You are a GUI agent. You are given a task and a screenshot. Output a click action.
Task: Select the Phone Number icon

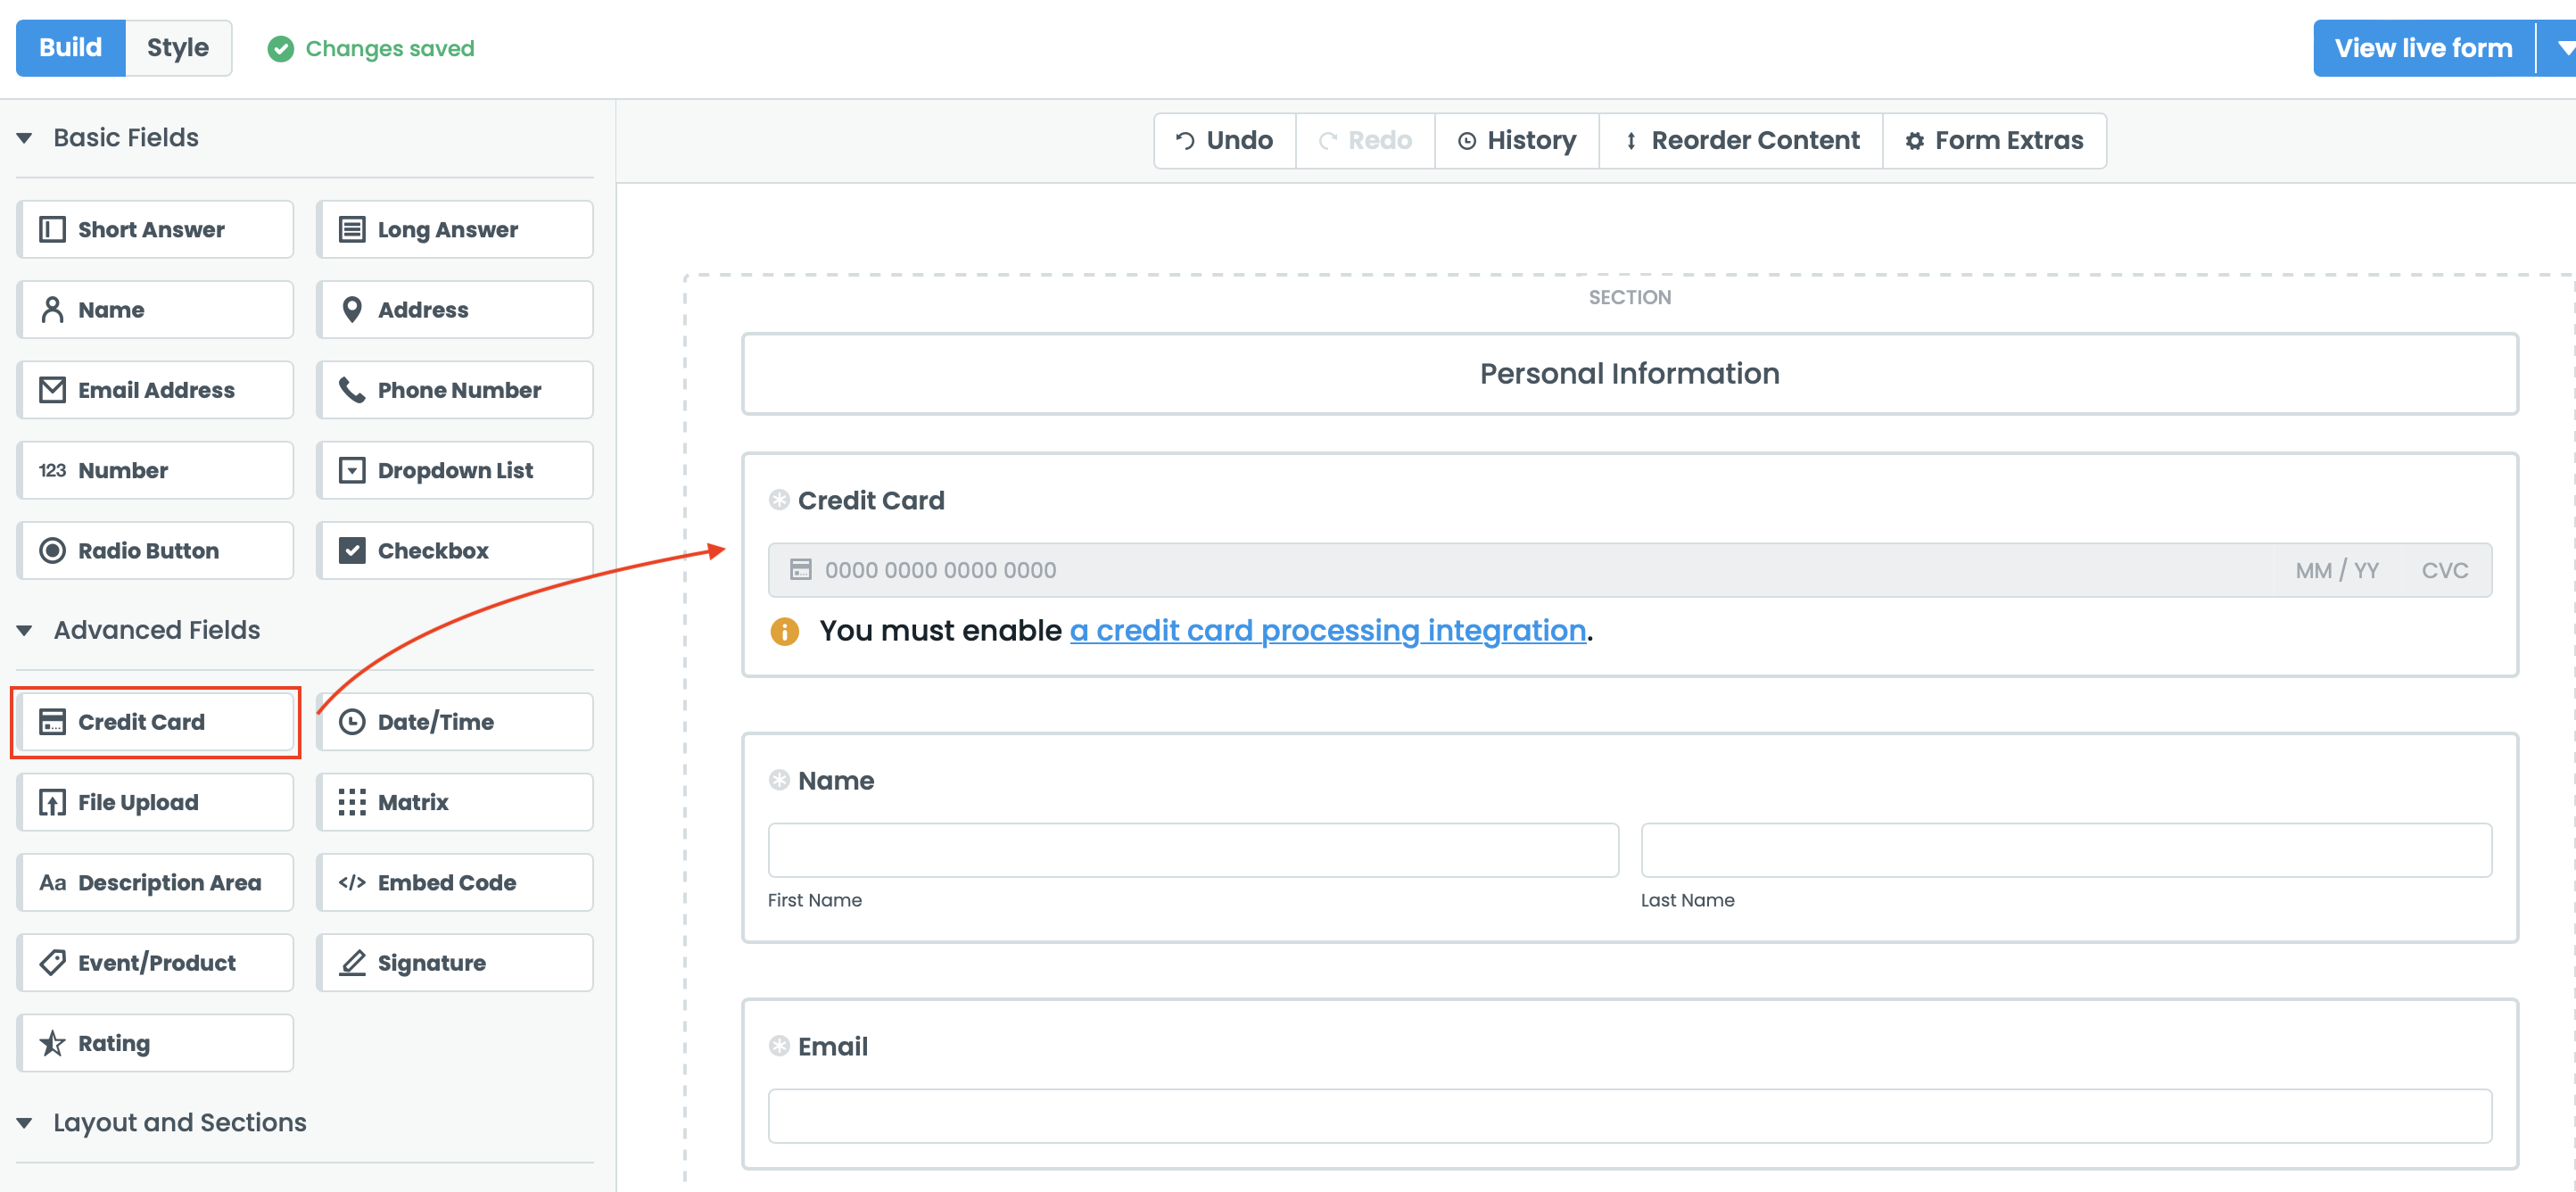point(352,390)
